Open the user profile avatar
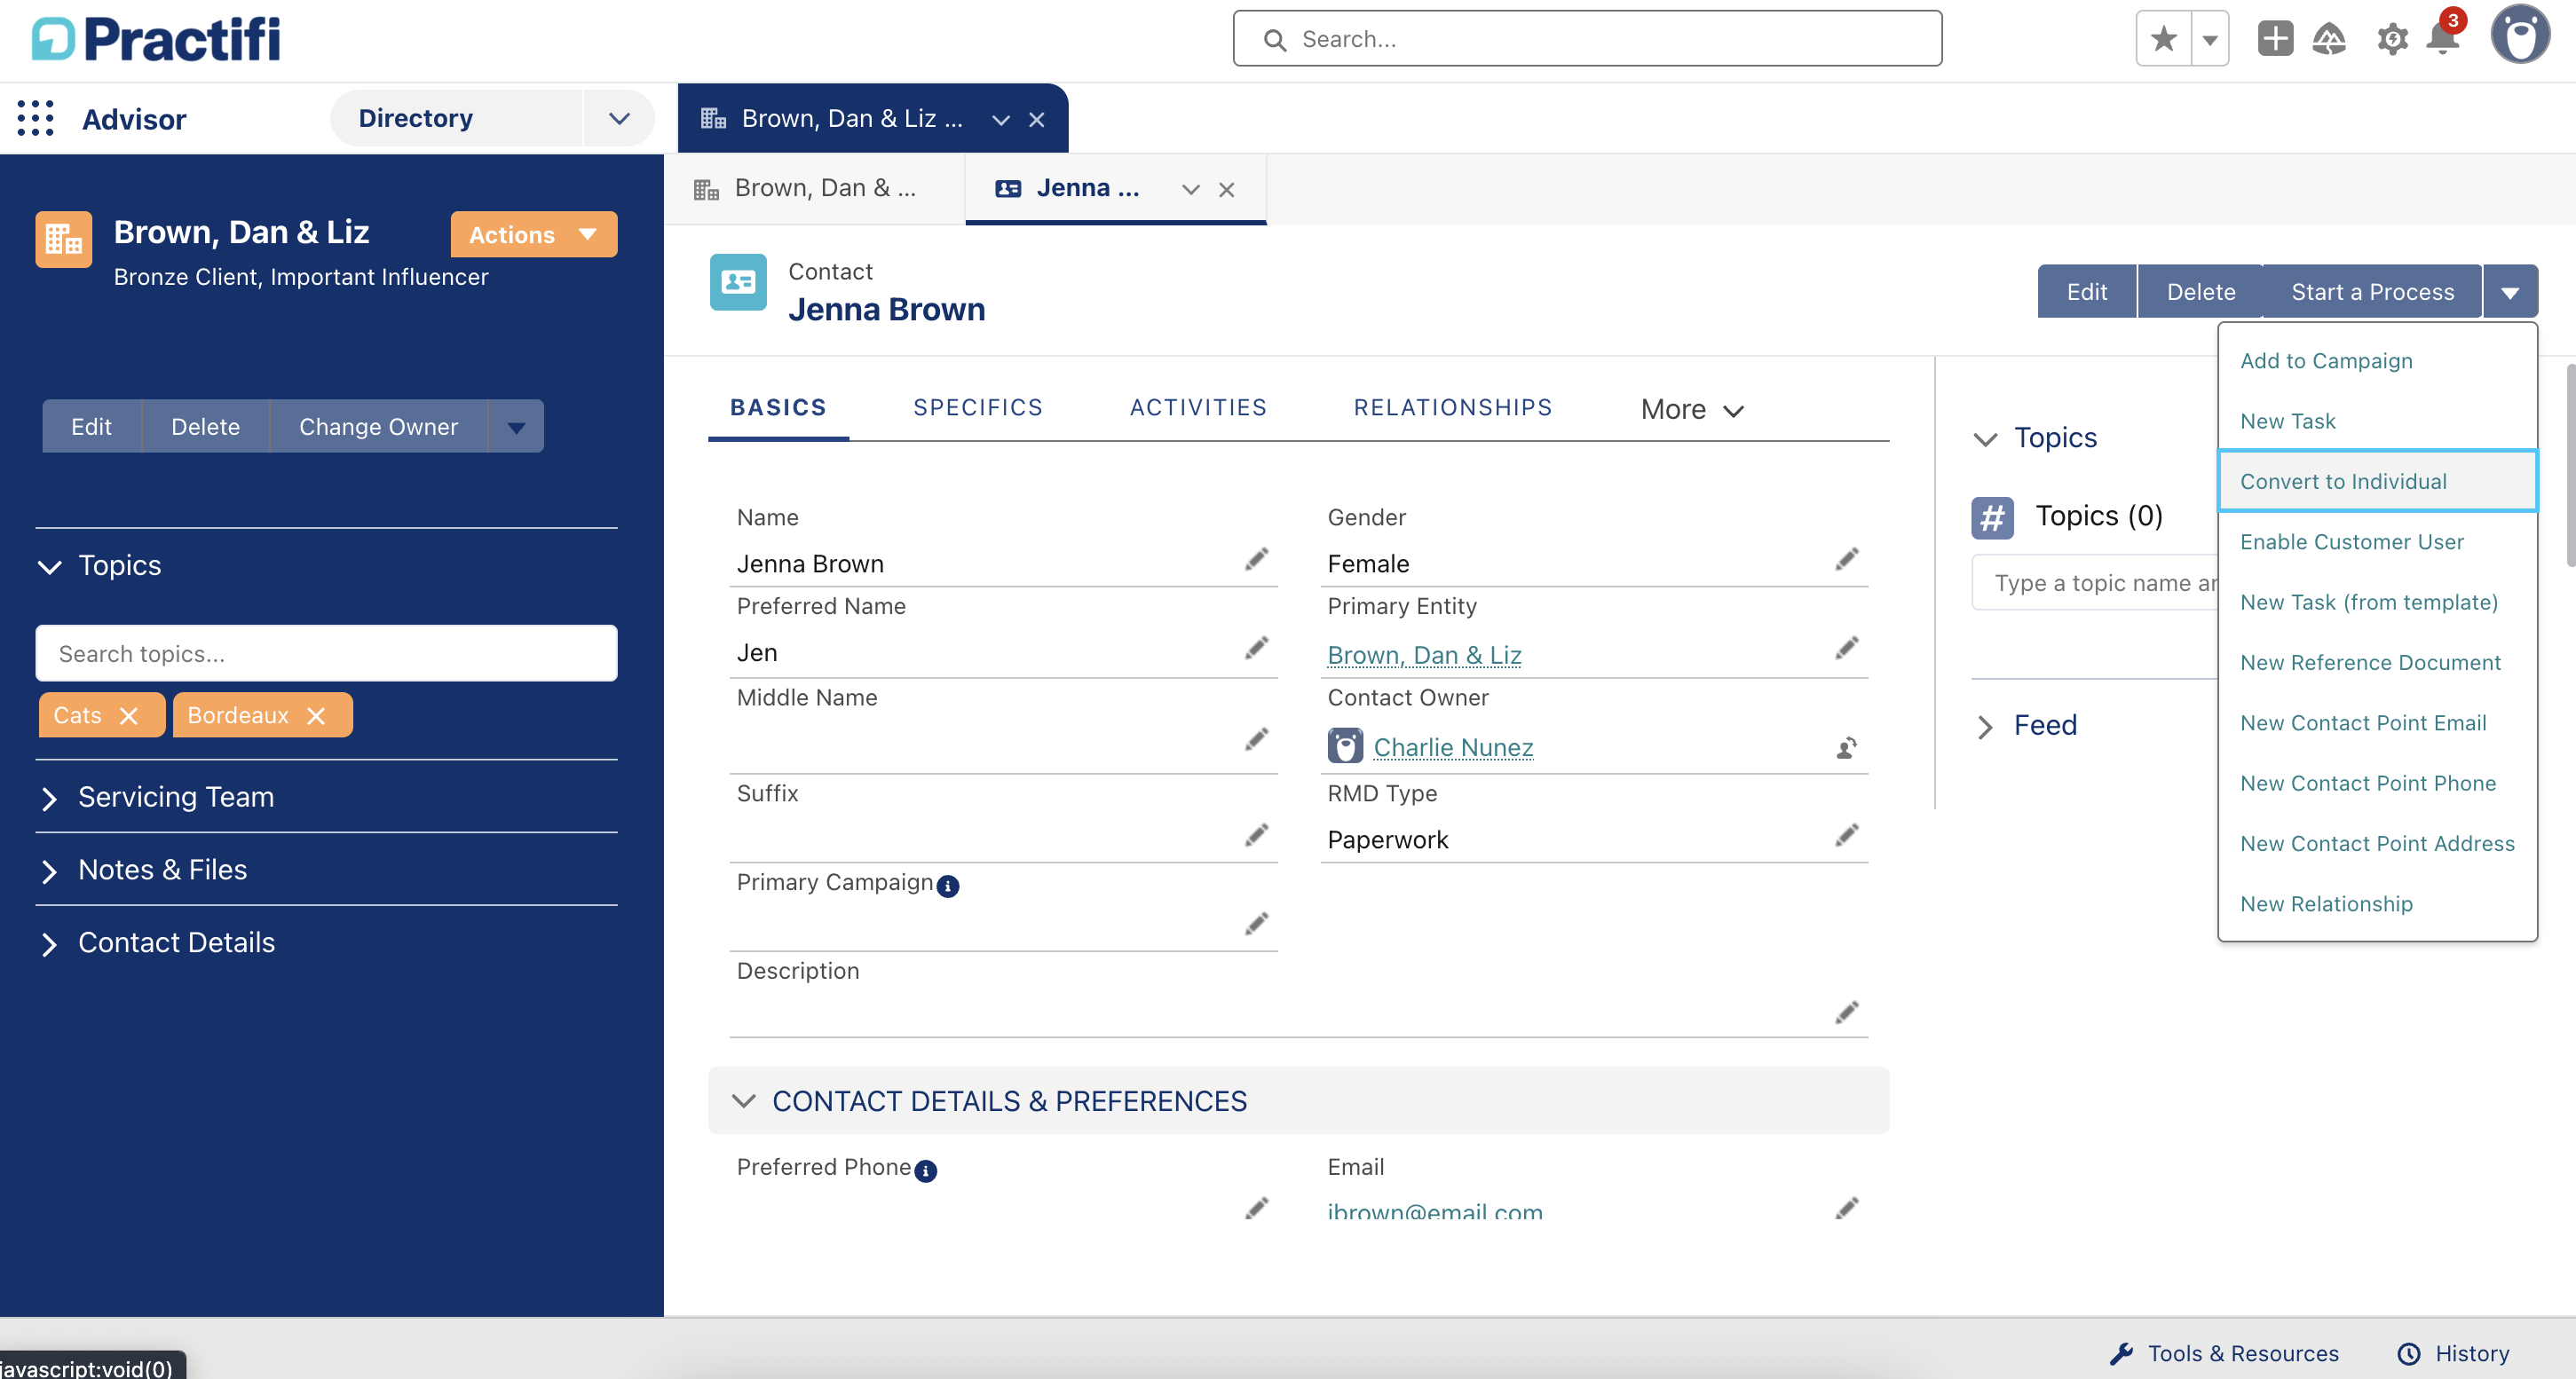The height and width of the screenshot is (1379, 2576). point(2520,35)
